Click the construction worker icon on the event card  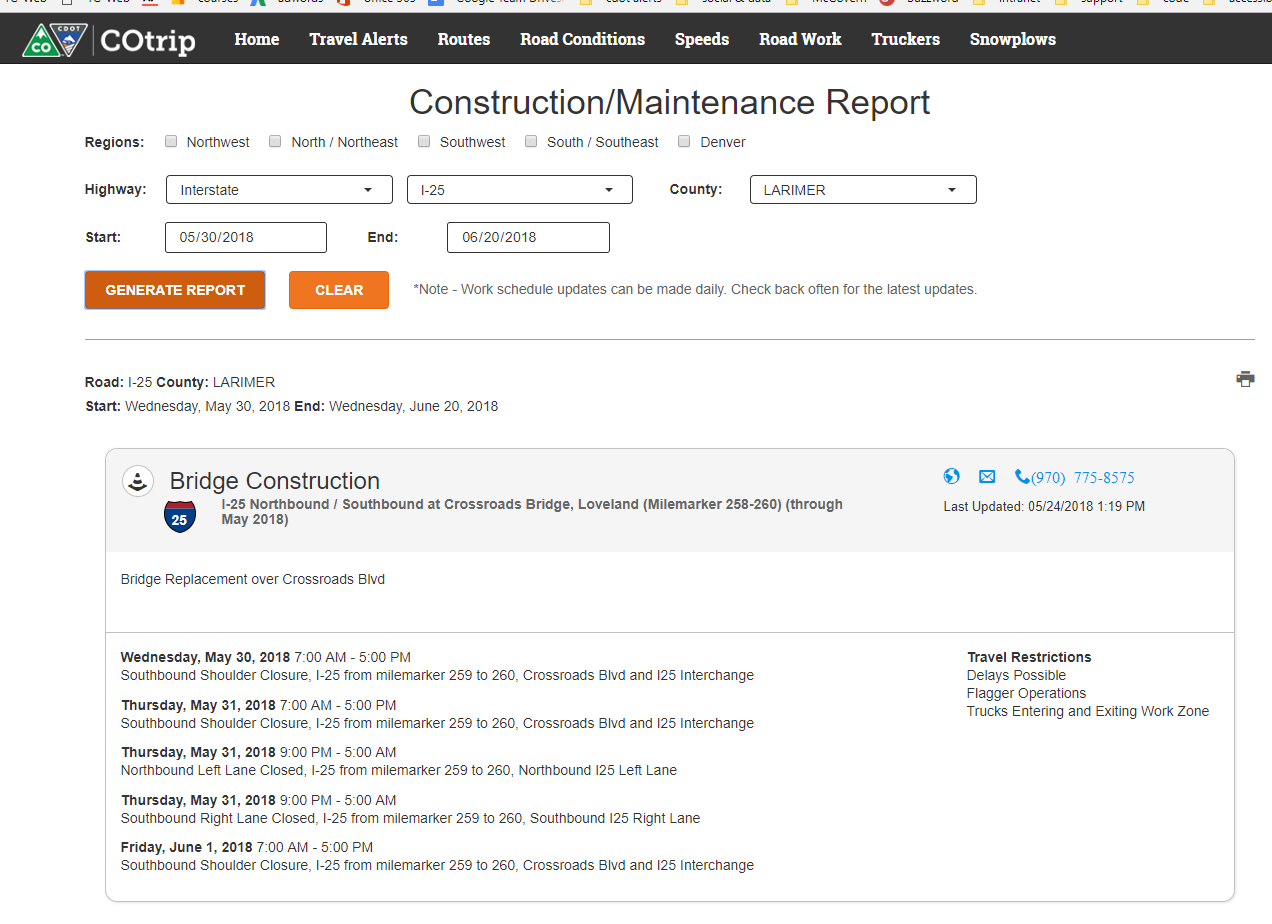pos(138,480)
